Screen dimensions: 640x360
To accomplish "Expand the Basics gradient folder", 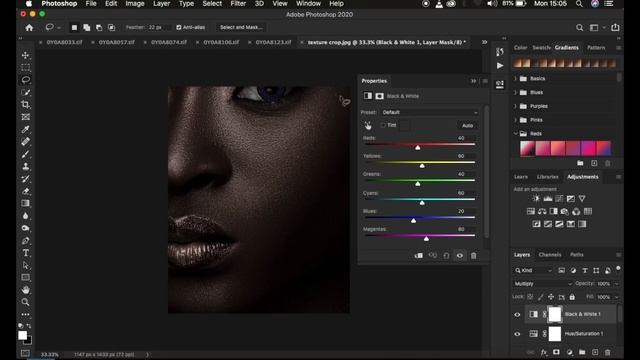I will click(x=516, y=78).
